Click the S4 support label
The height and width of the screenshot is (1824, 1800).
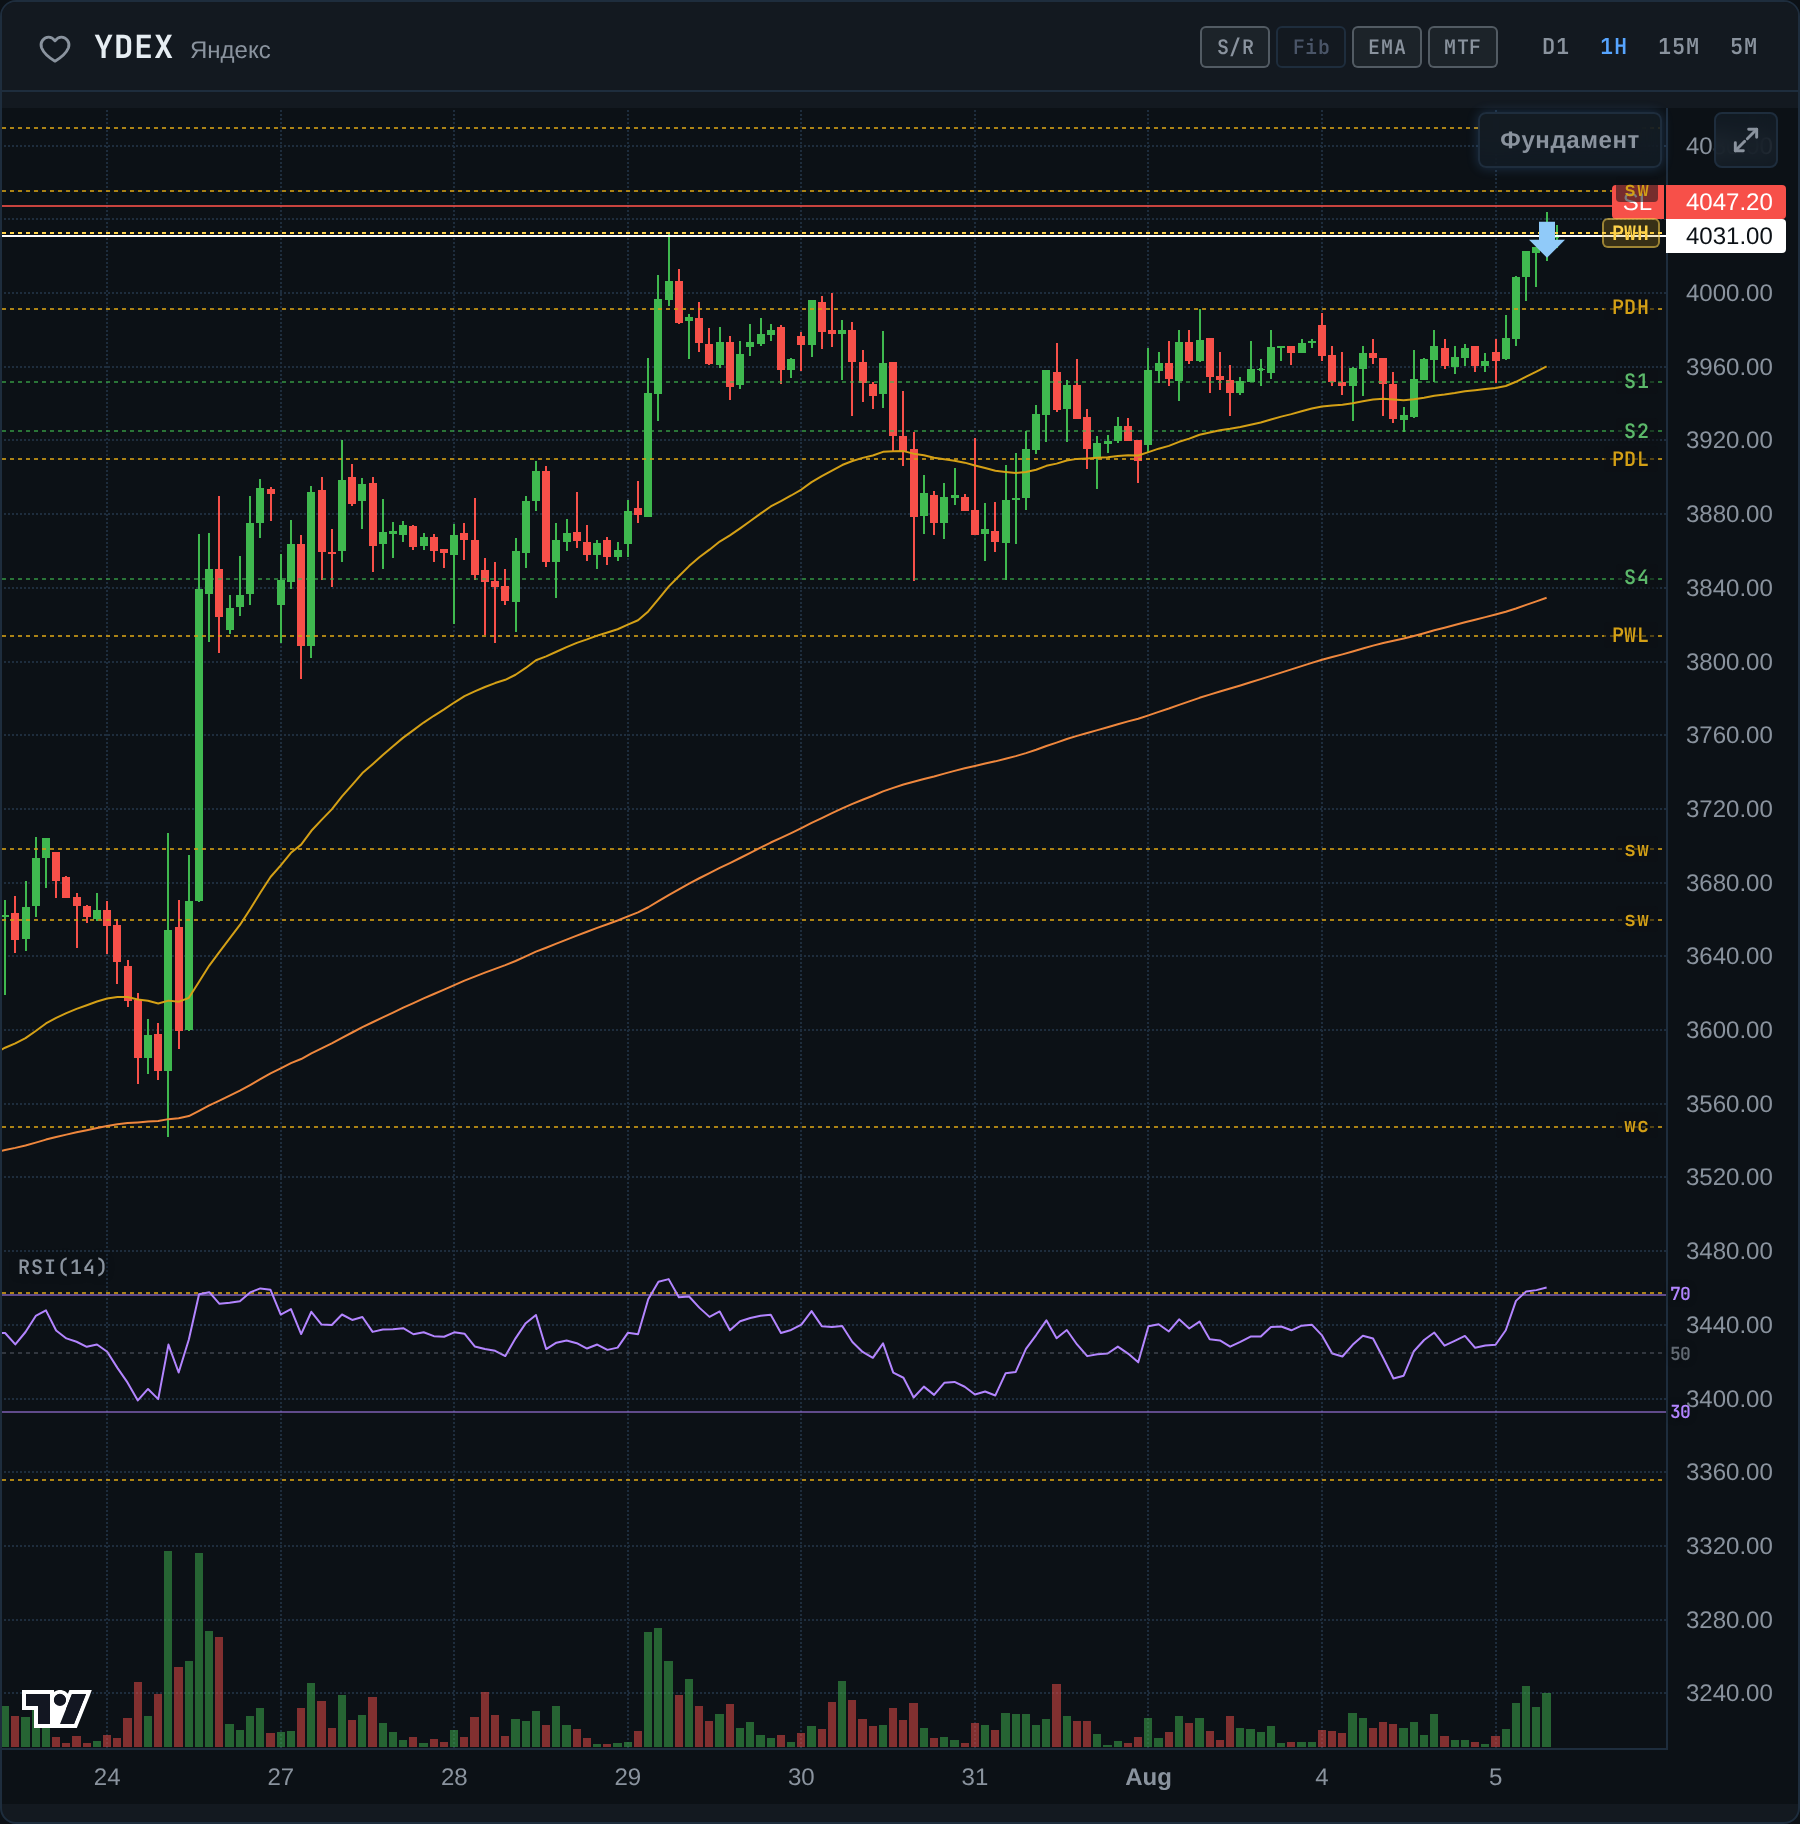click(x=1636, y=577)
